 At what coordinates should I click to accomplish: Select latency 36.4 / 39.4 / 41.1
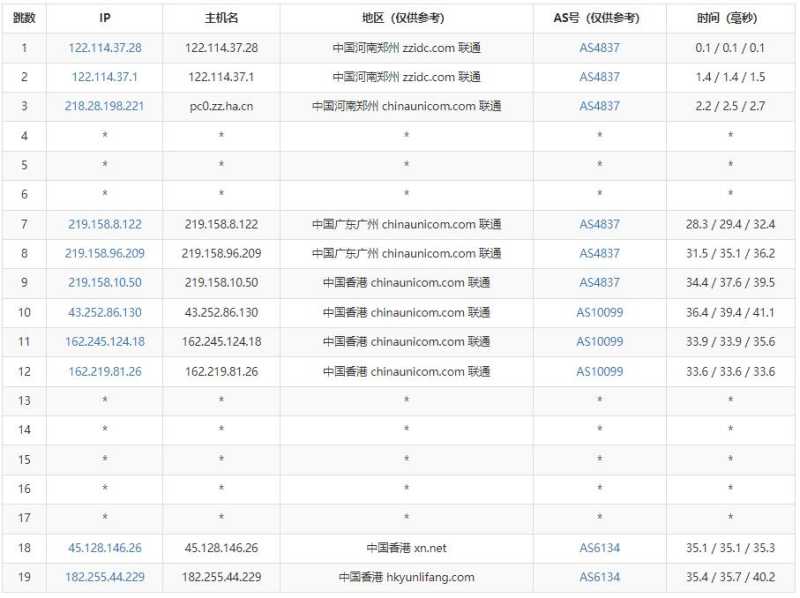pyautogui.click(x=730, y=312)
